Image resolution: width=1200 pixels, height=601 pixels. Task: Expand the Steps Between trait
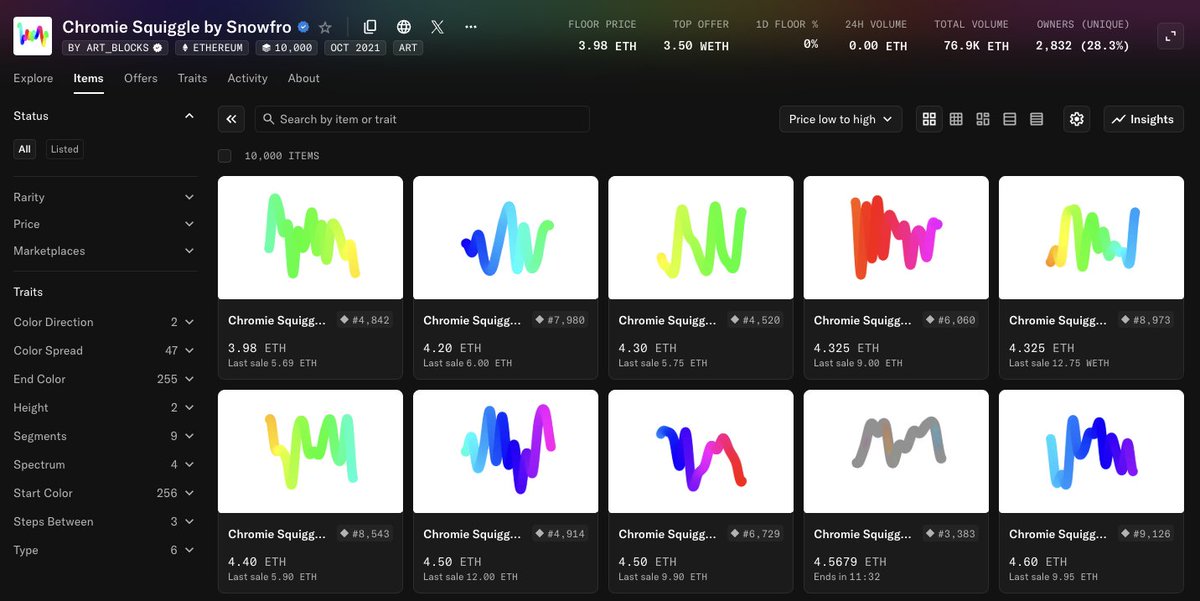tap(105, 522)
